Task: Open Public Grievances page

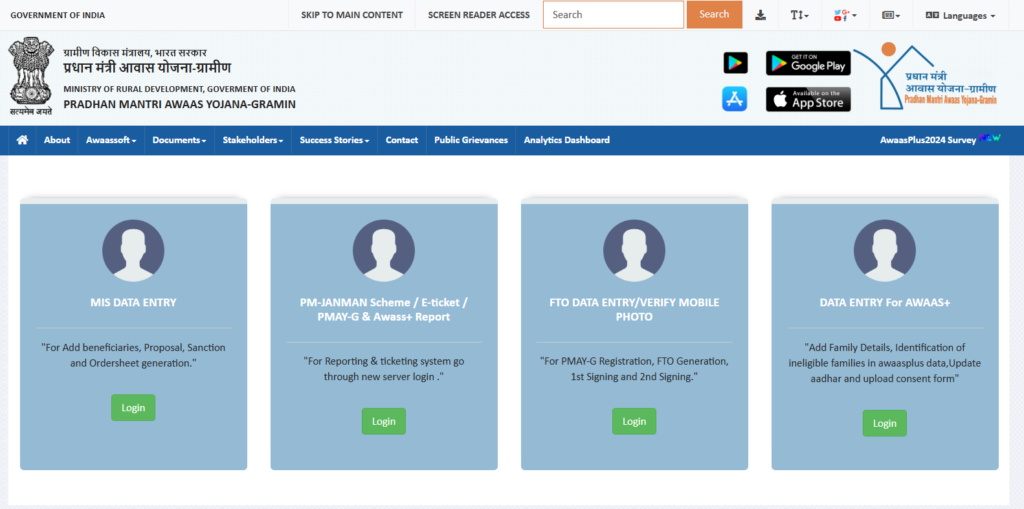Action: pos(471,140)
